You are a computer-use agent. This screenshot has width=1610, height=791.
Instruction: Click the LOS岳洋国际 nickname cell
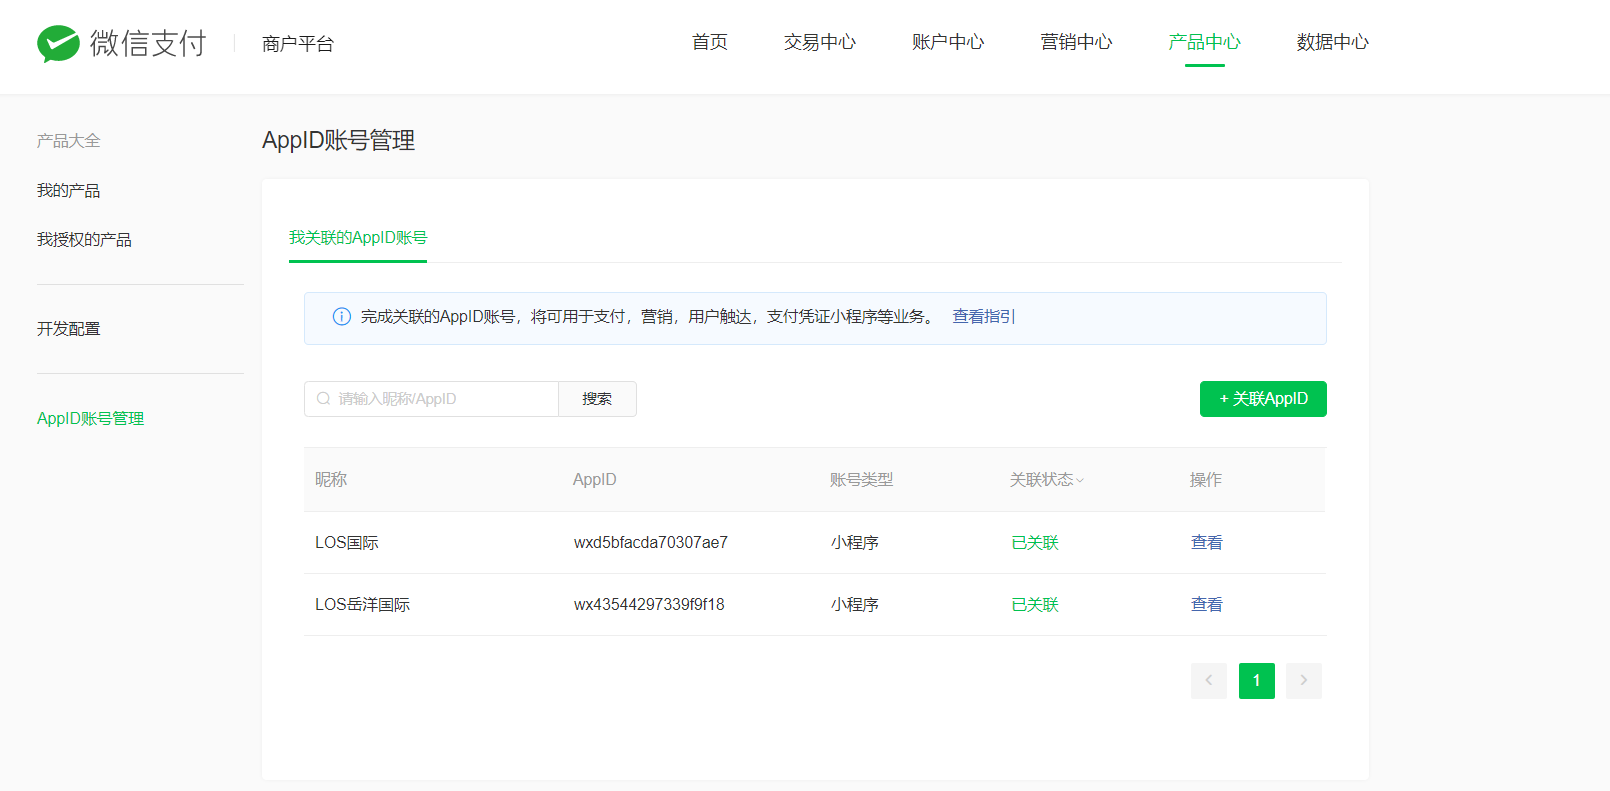click(x=363, y=605)
